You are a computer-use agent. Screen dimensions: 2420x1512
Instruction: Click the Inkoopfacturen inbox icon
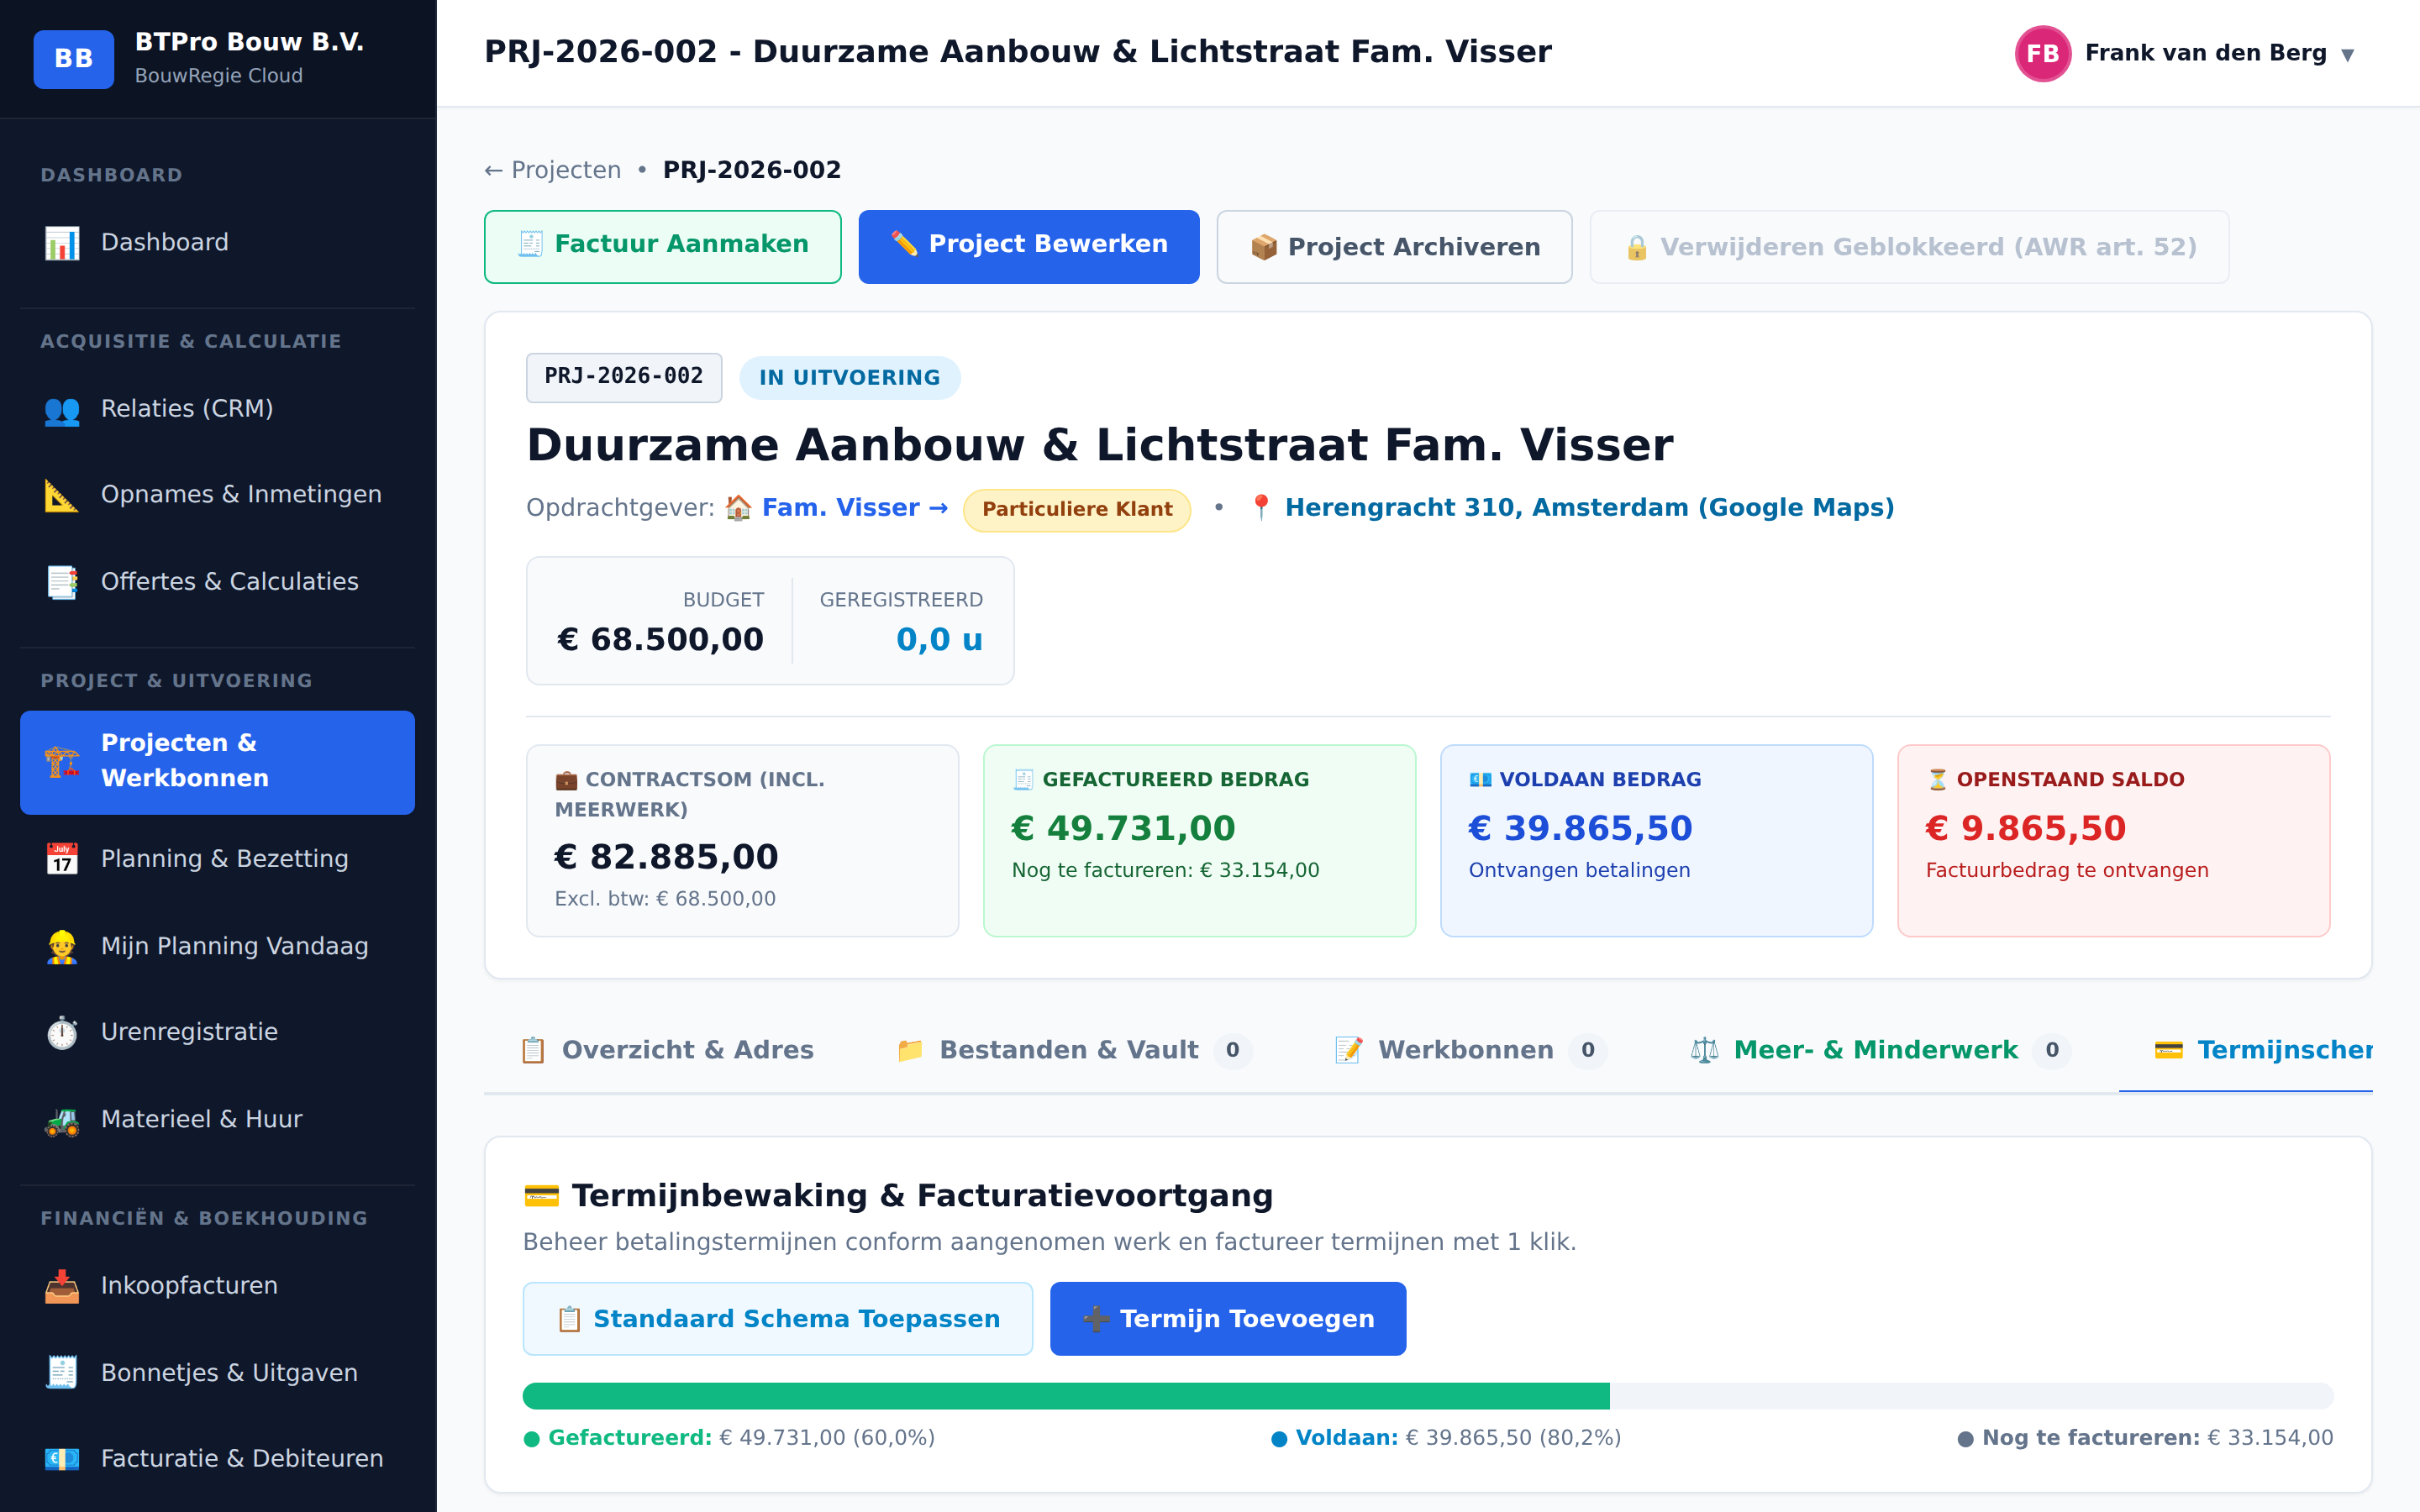(x=62, y=1286)
